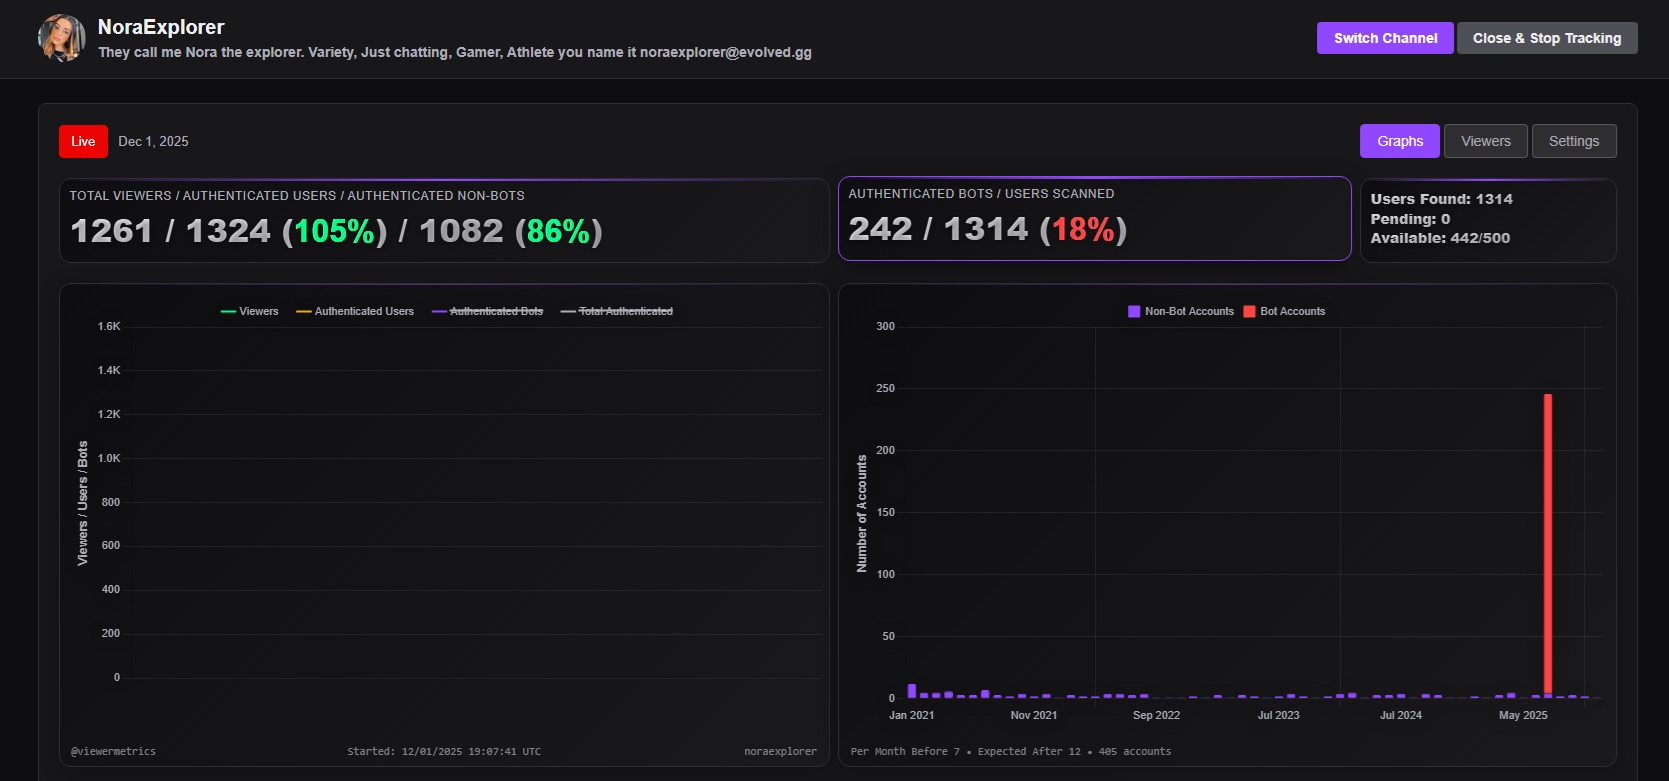
Task: Click the red Live badge
Action: click(x=83, y=141)
